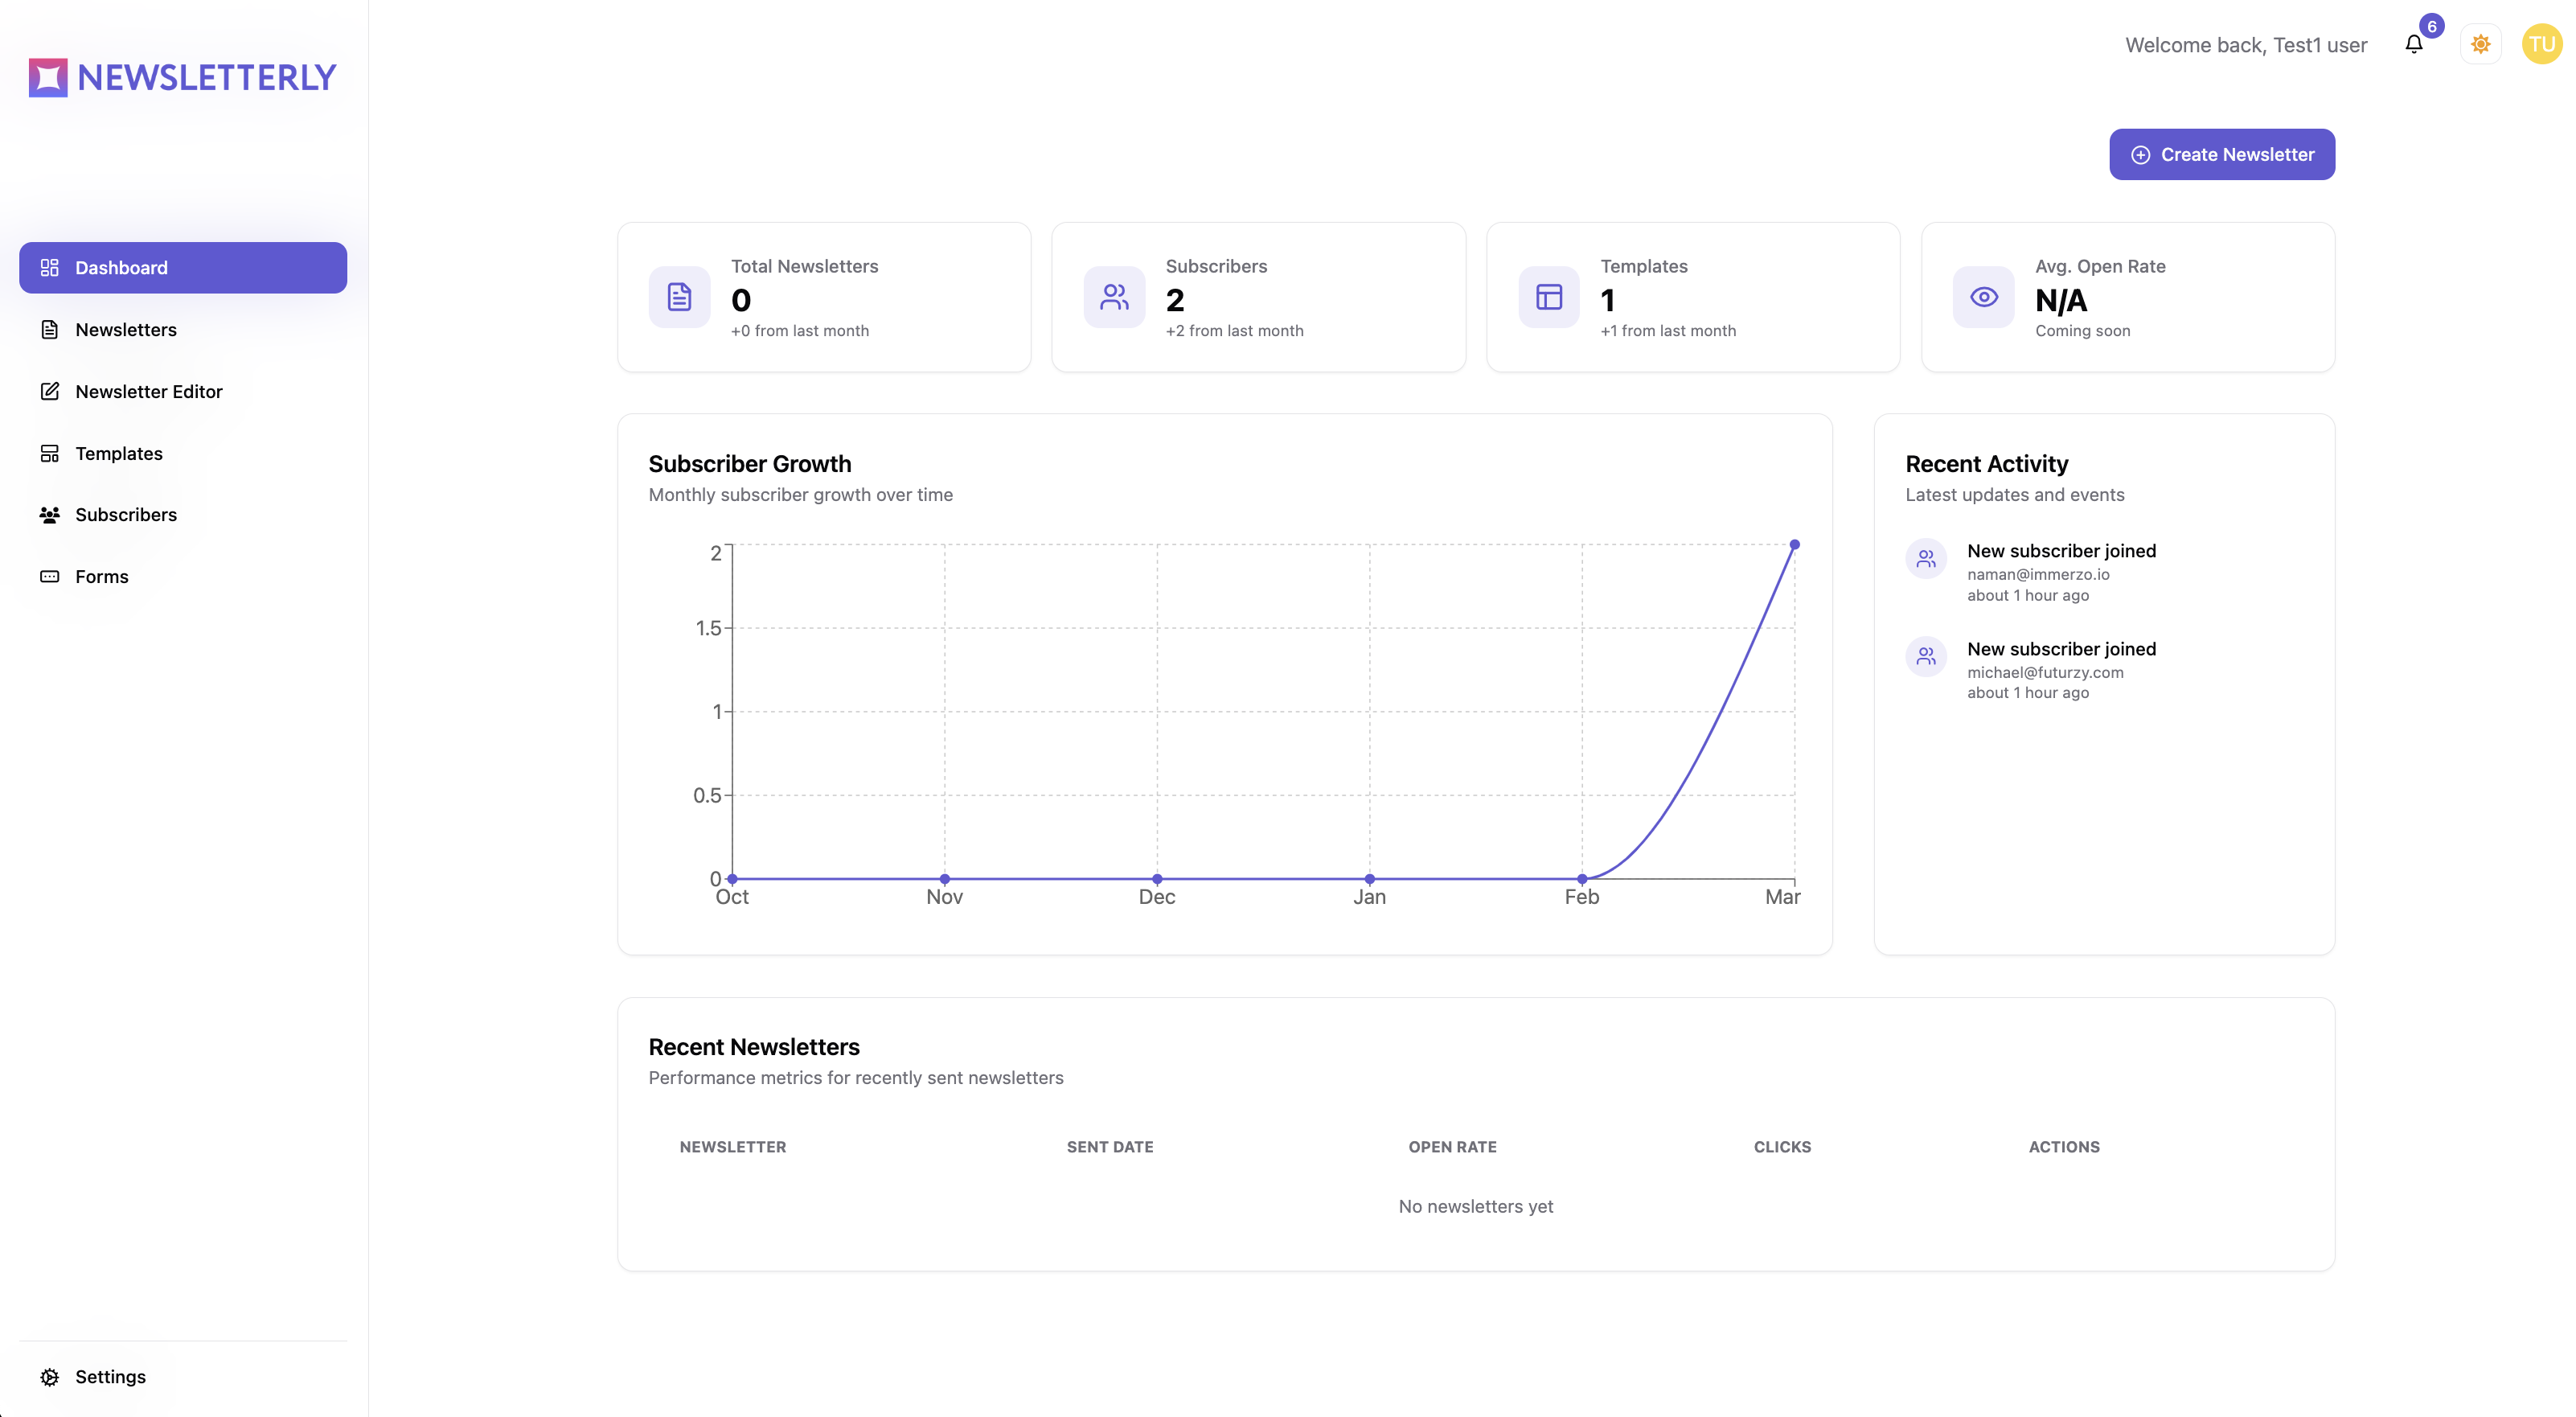Select Subscribers in the sidebar

[125, 514]
